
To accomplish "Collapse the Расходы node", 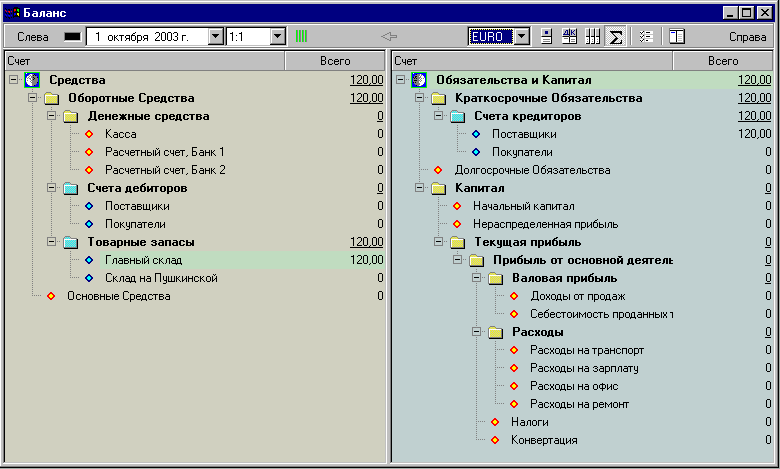I will (x=477, y=331).
